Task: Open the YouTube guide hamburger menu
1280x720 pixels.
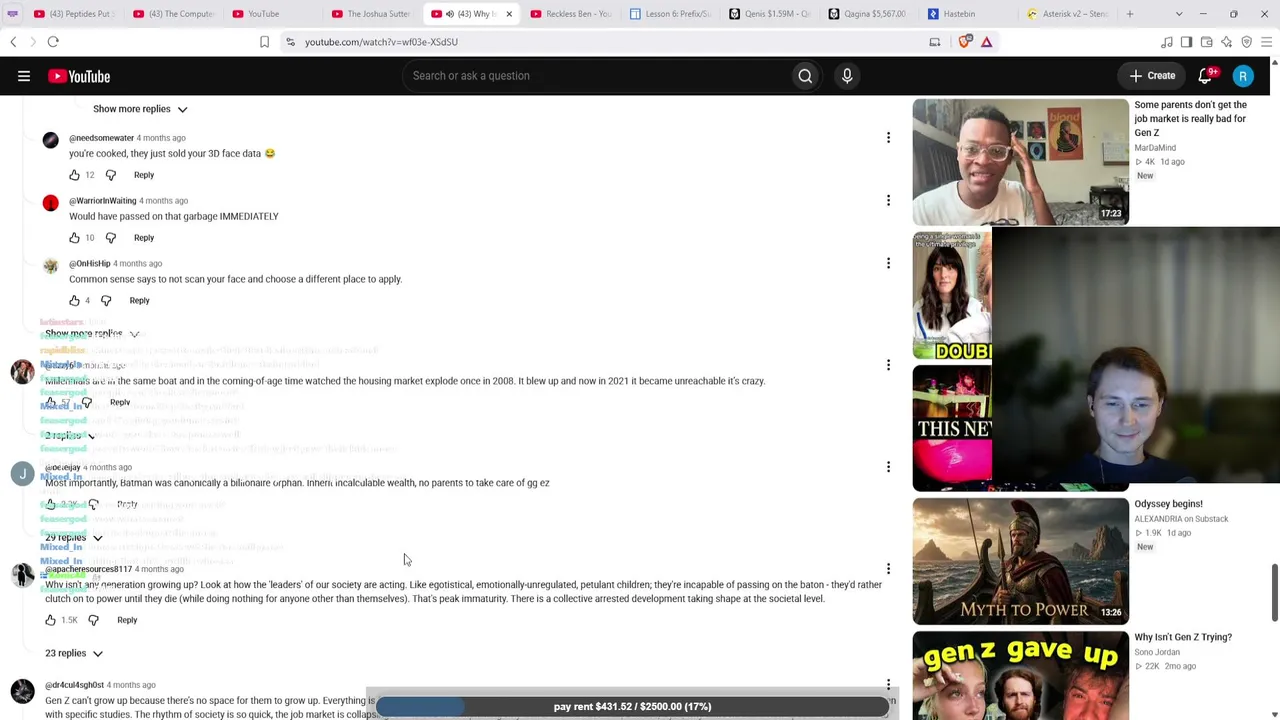Action: pyautogui.click(x=24, y=76)
